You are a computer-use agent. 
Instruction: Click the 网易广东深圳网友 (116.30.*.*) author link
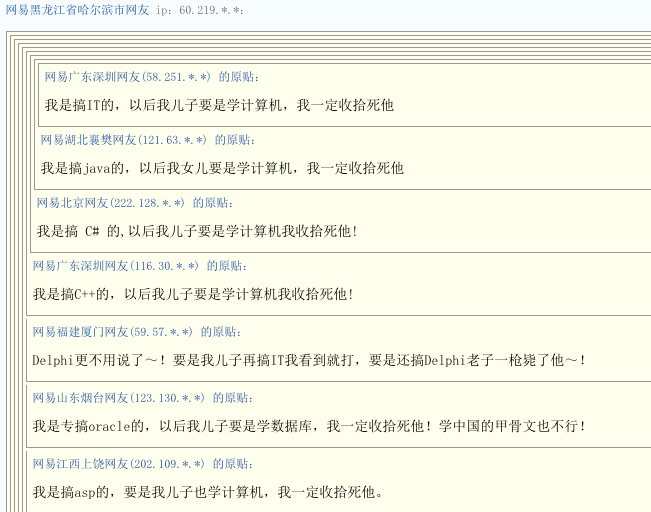(x=115, y=266)
